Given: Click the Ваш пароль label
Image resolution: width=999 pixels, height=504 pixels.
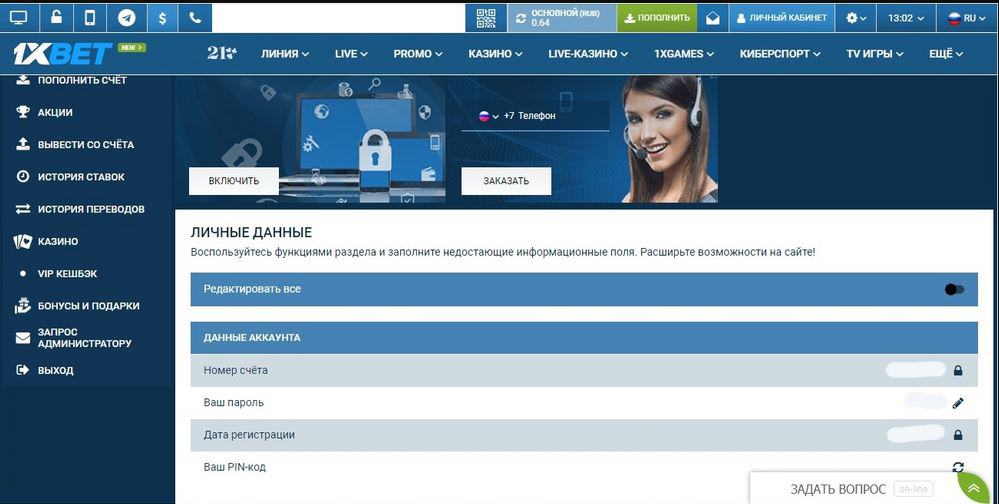Looking at the screenshot, I should [x=234, y=403].
